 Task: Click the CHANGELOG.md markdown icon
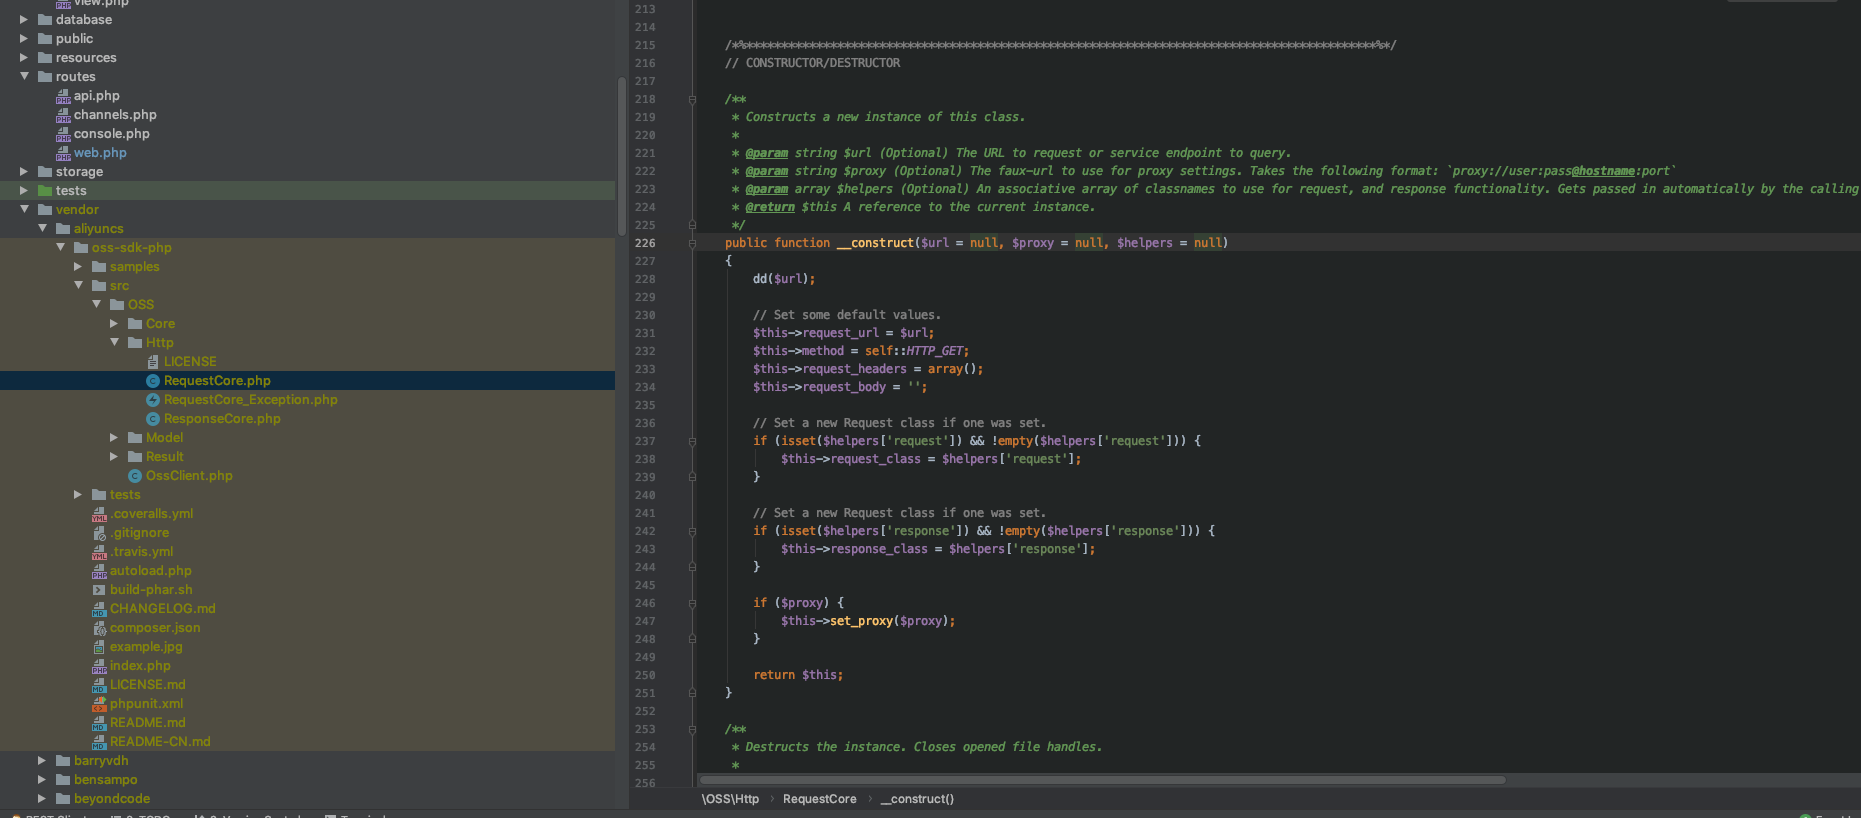click(99, 609)
